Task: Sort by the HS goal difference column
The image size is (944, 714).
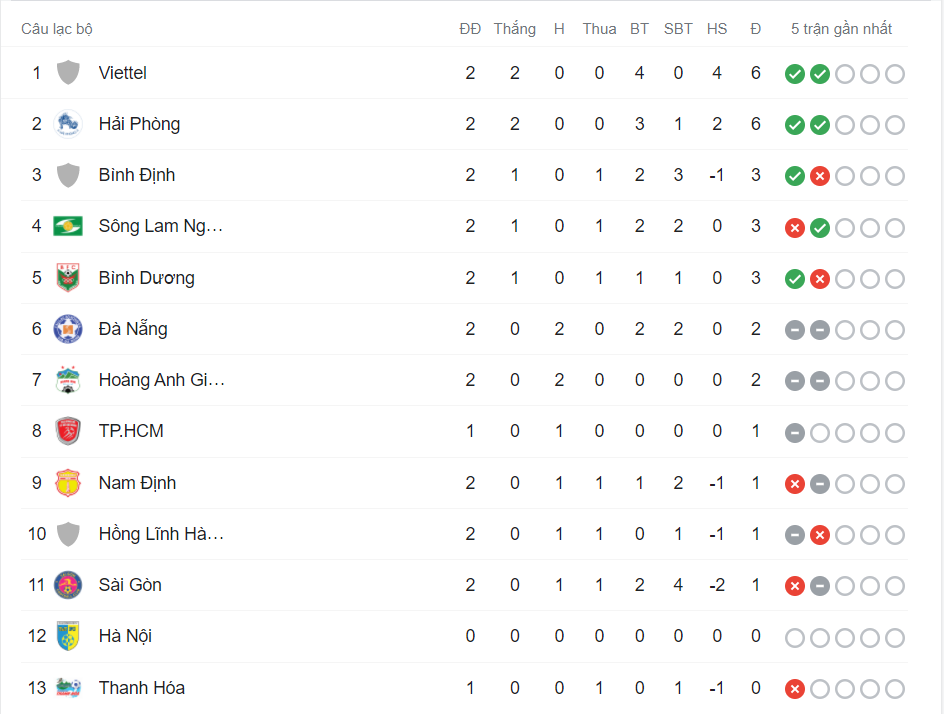Action: coord(717,29)
